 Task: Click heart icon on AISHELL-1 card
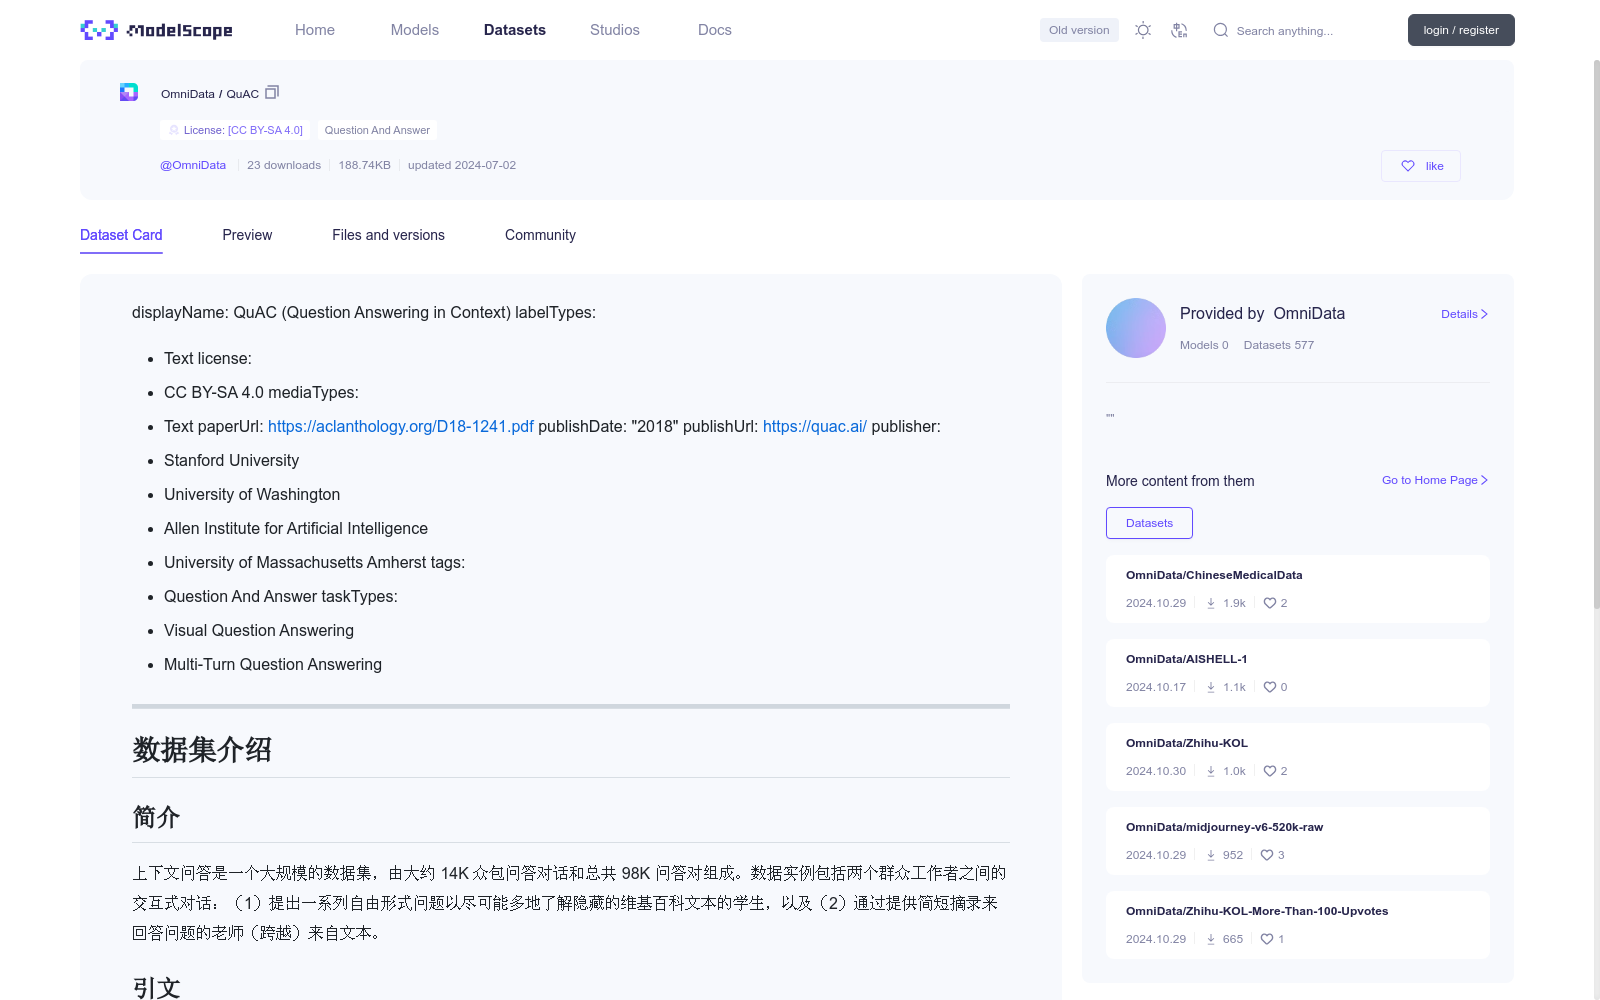coord(1270,687)
